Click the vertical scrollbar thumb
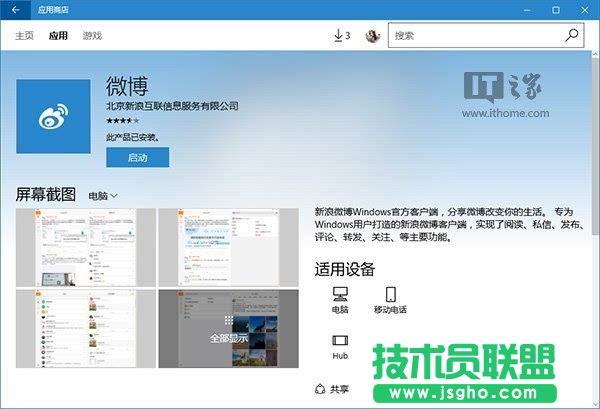 [x=595, y=147]
